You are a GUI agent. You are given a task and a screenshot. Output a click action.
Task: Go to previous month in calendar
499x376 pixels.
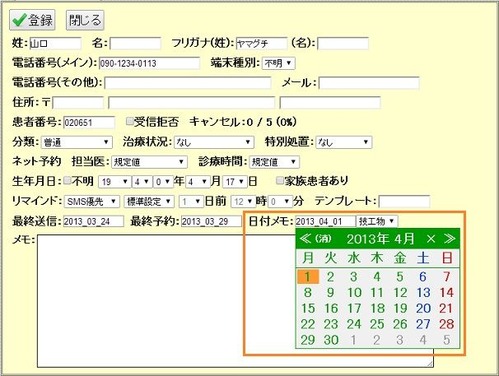point(305,238)
